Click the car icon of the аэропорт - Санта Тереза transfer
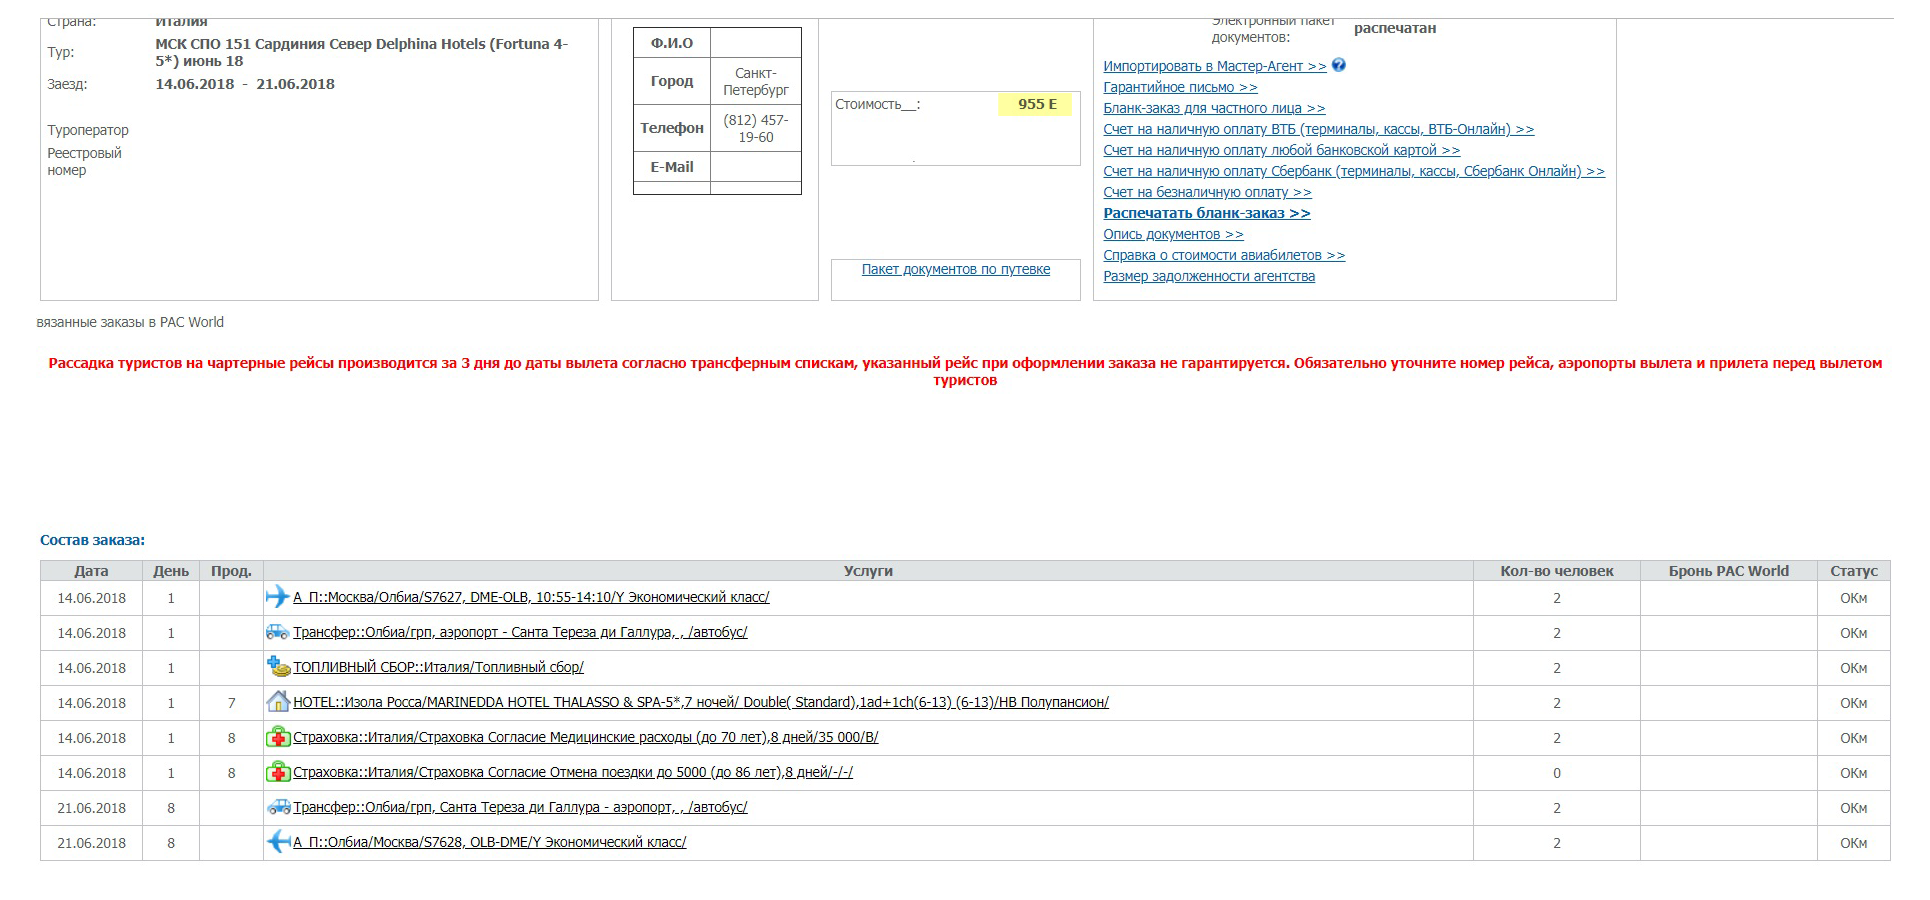Screen dimensions: 1930x900 [x=277, y=632]
